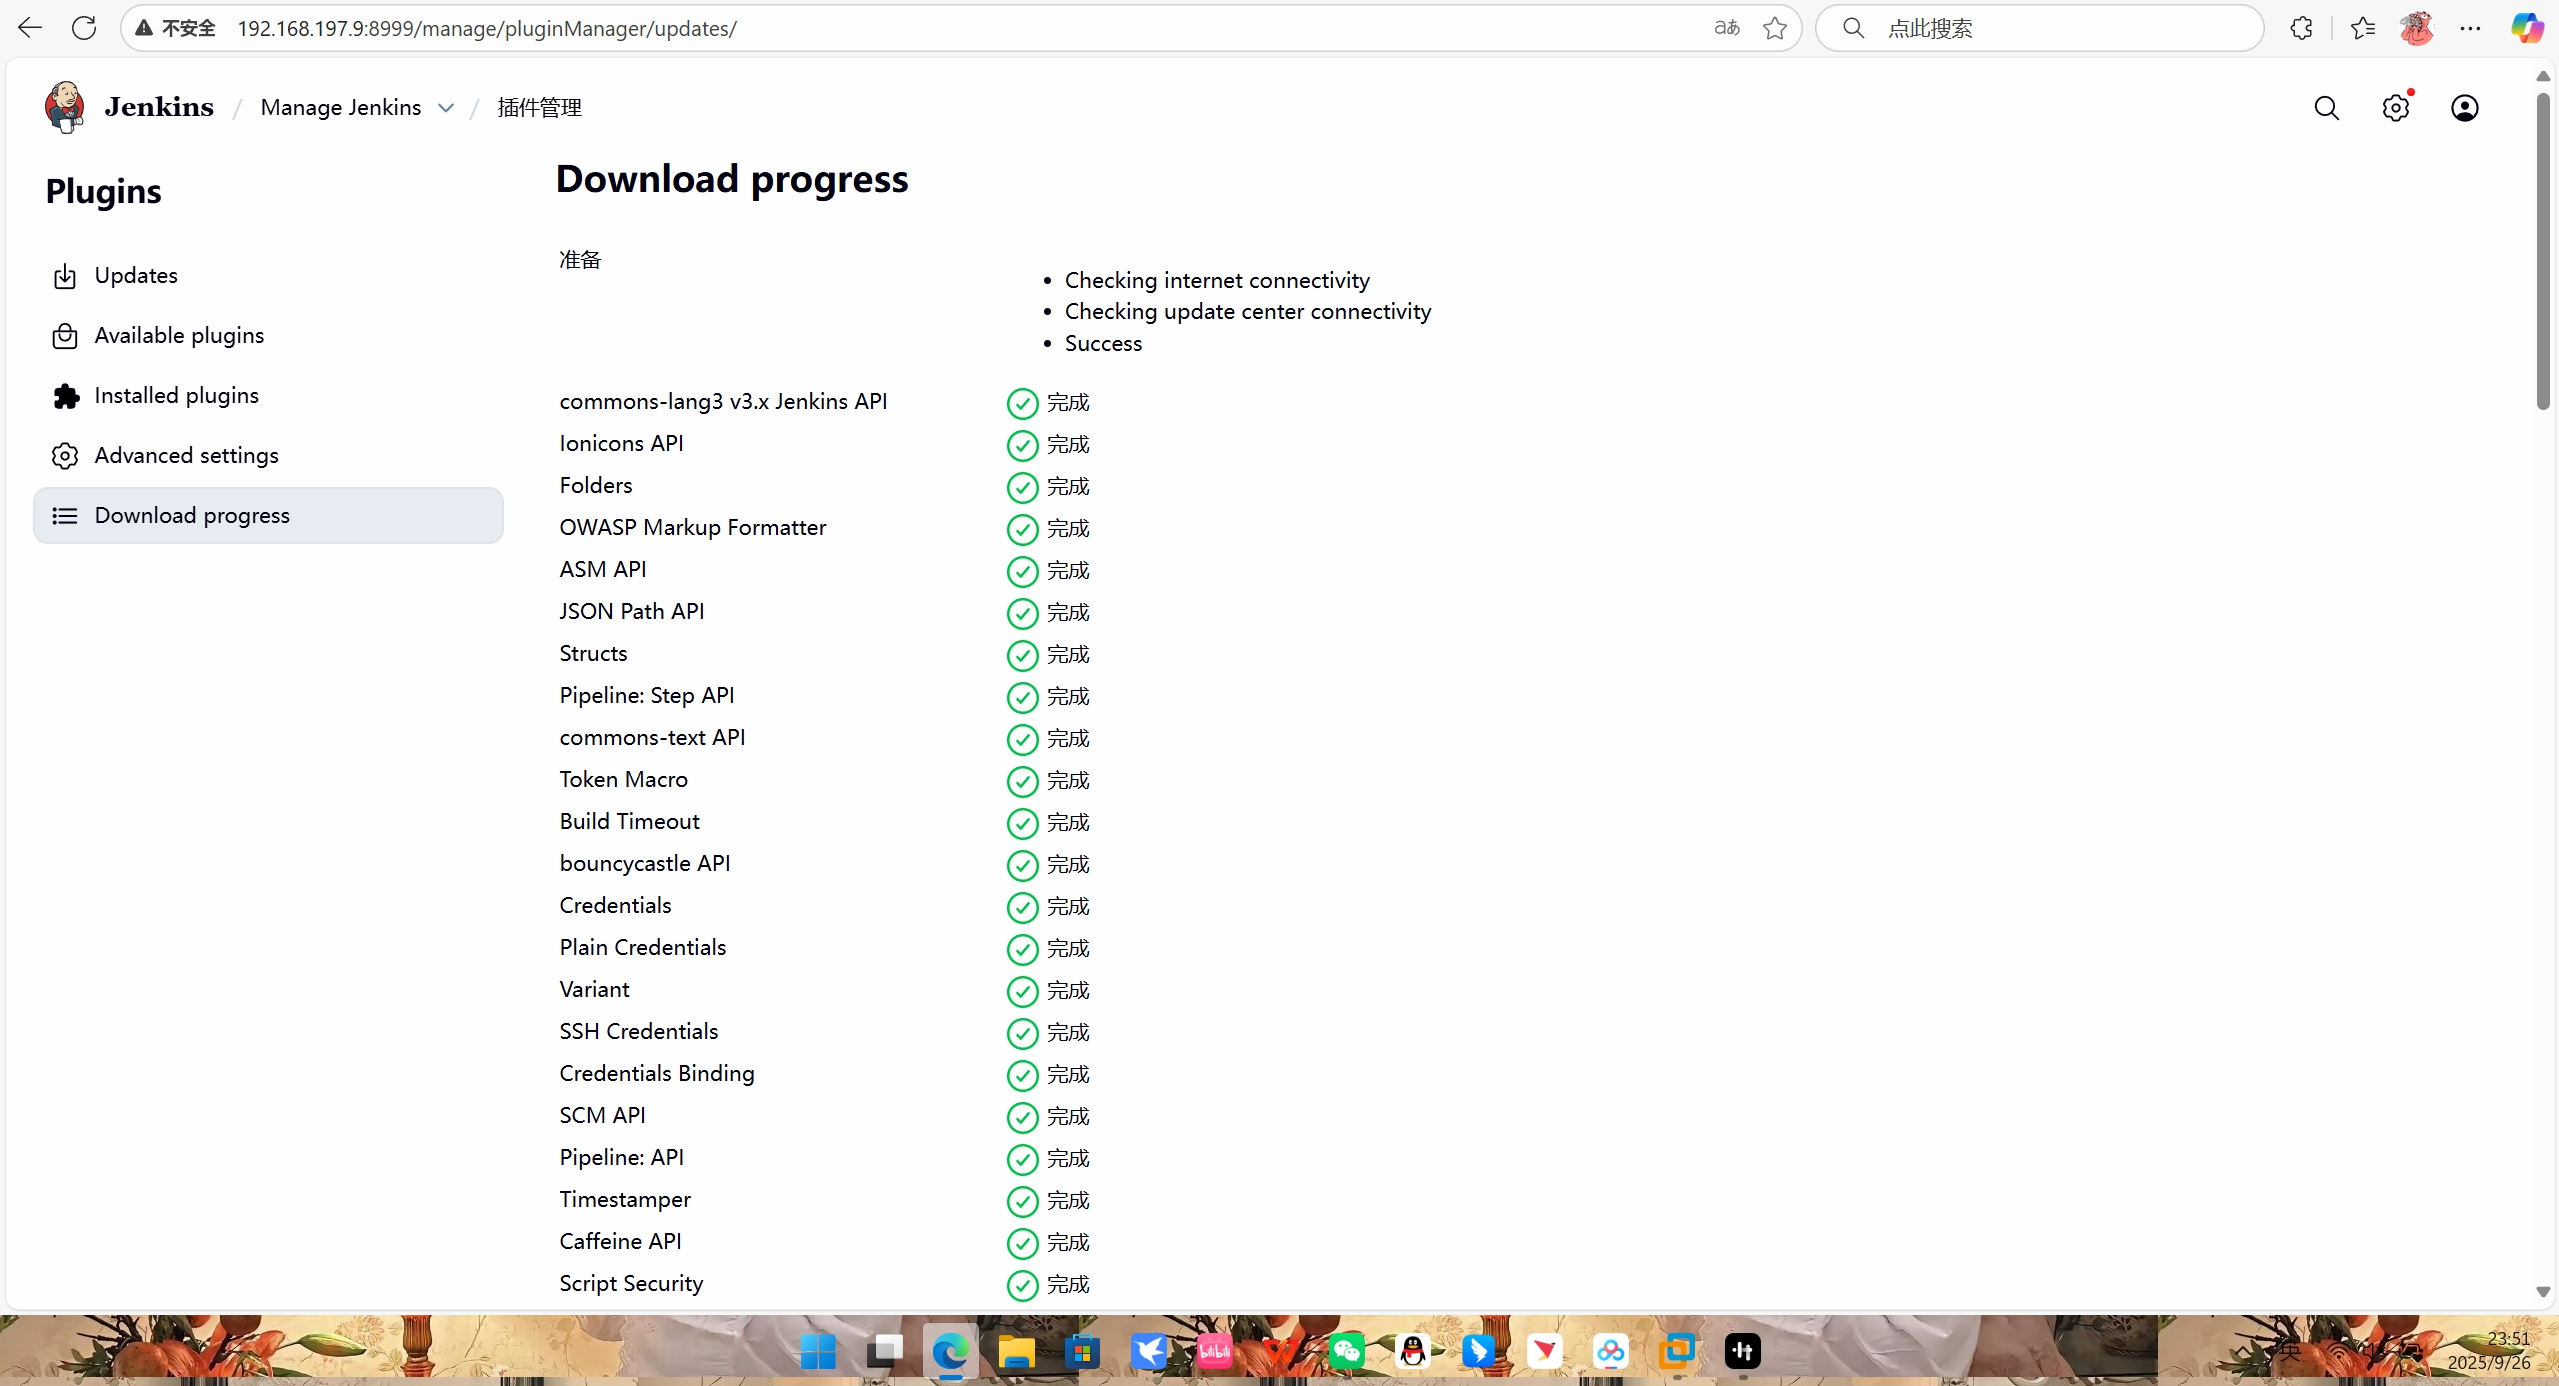Click the scrollbar down arrow
This screenshot has width=2559, height=1386.
(2543, 1292)
